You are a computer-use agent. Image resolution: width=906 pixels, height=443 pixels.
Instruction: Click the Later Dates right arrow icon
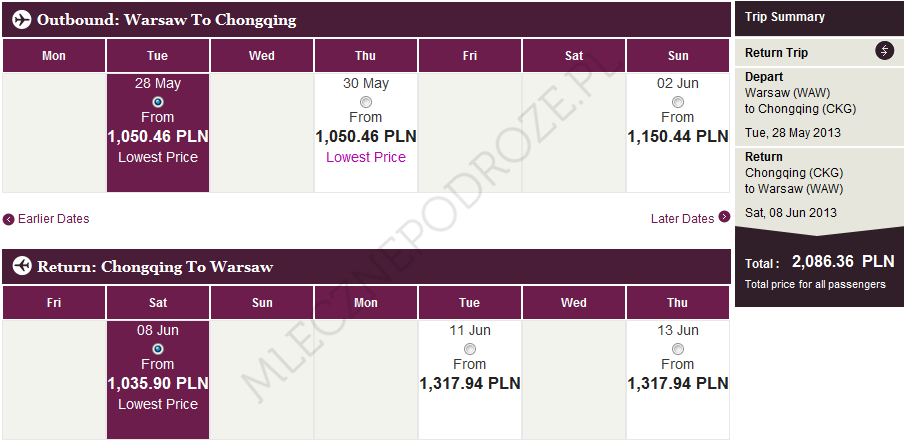point(724,219)
